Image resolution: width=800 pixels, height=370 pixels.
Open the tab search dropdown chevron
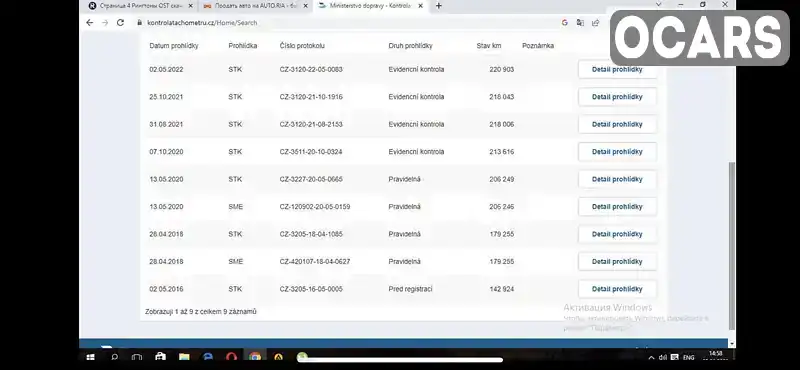[659, 5]
